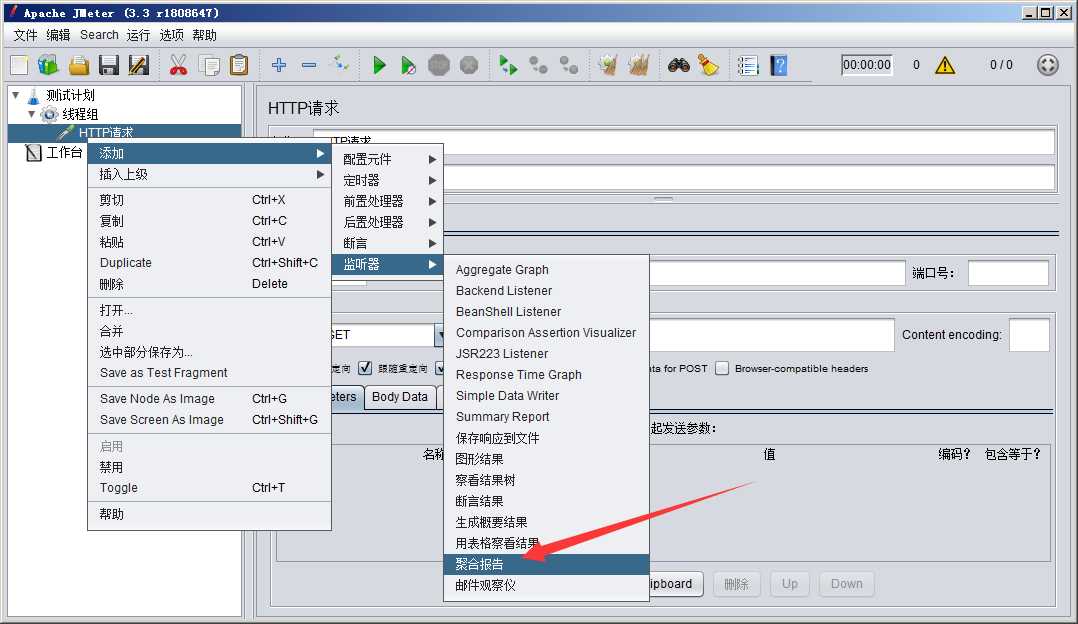Open the HTTP method dropdown
Screen dimensions: 1078x624
(439, 335)
